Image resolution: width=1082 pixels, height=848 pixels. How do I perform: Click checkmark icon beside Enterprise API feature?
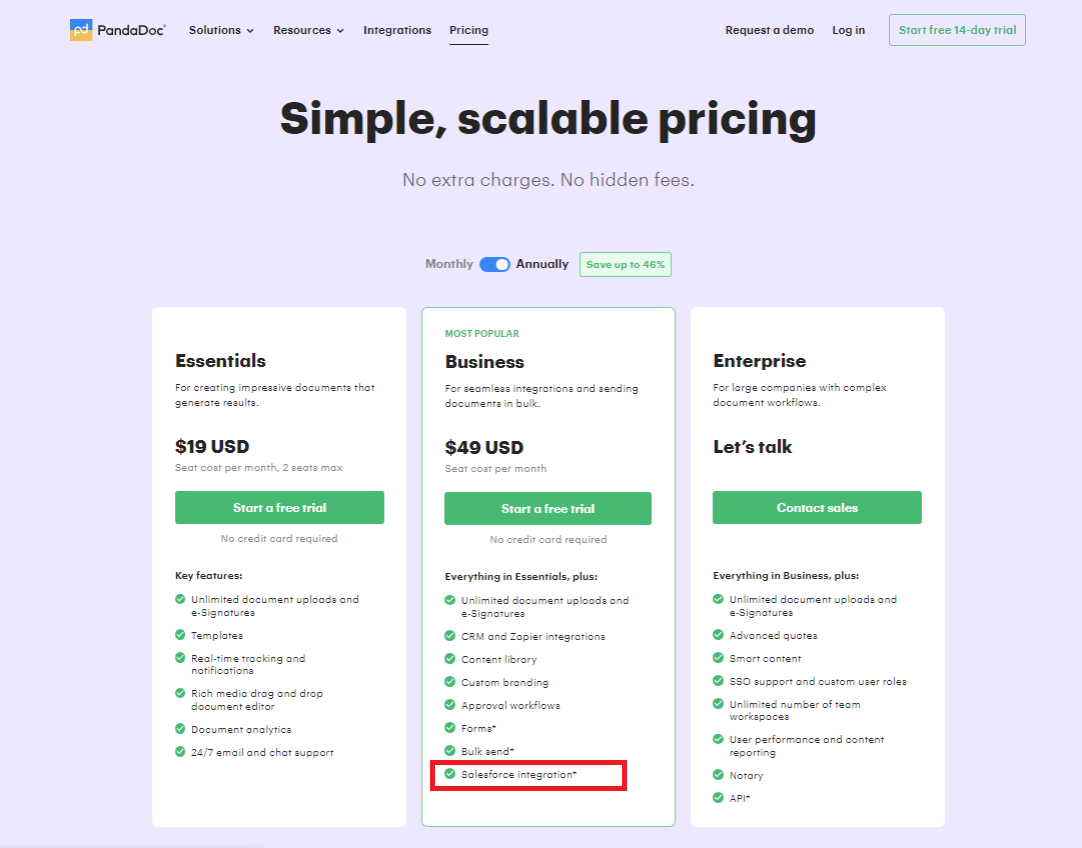click(718, 798)
